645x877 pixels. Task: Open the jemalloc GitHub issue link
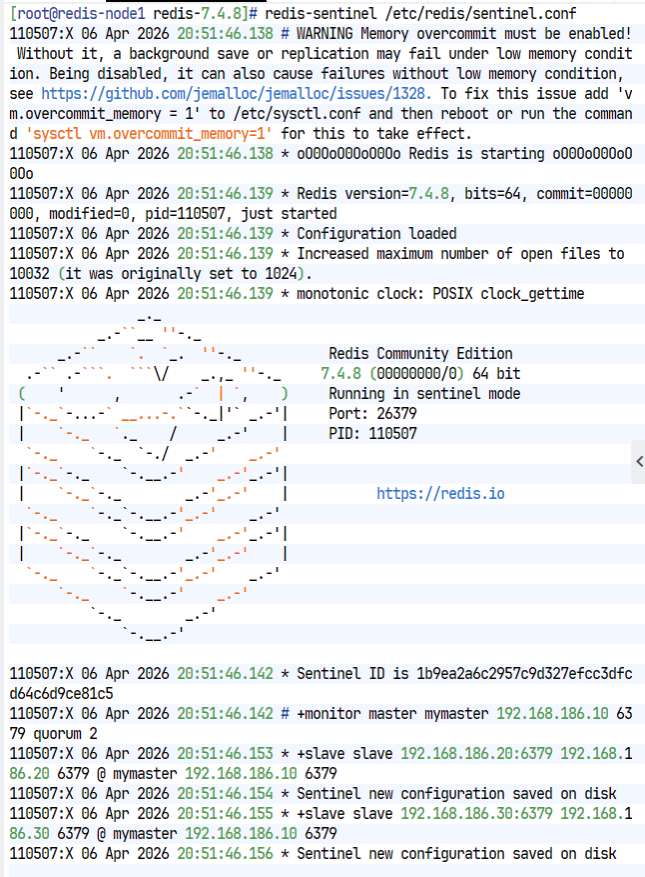(236, 93)
